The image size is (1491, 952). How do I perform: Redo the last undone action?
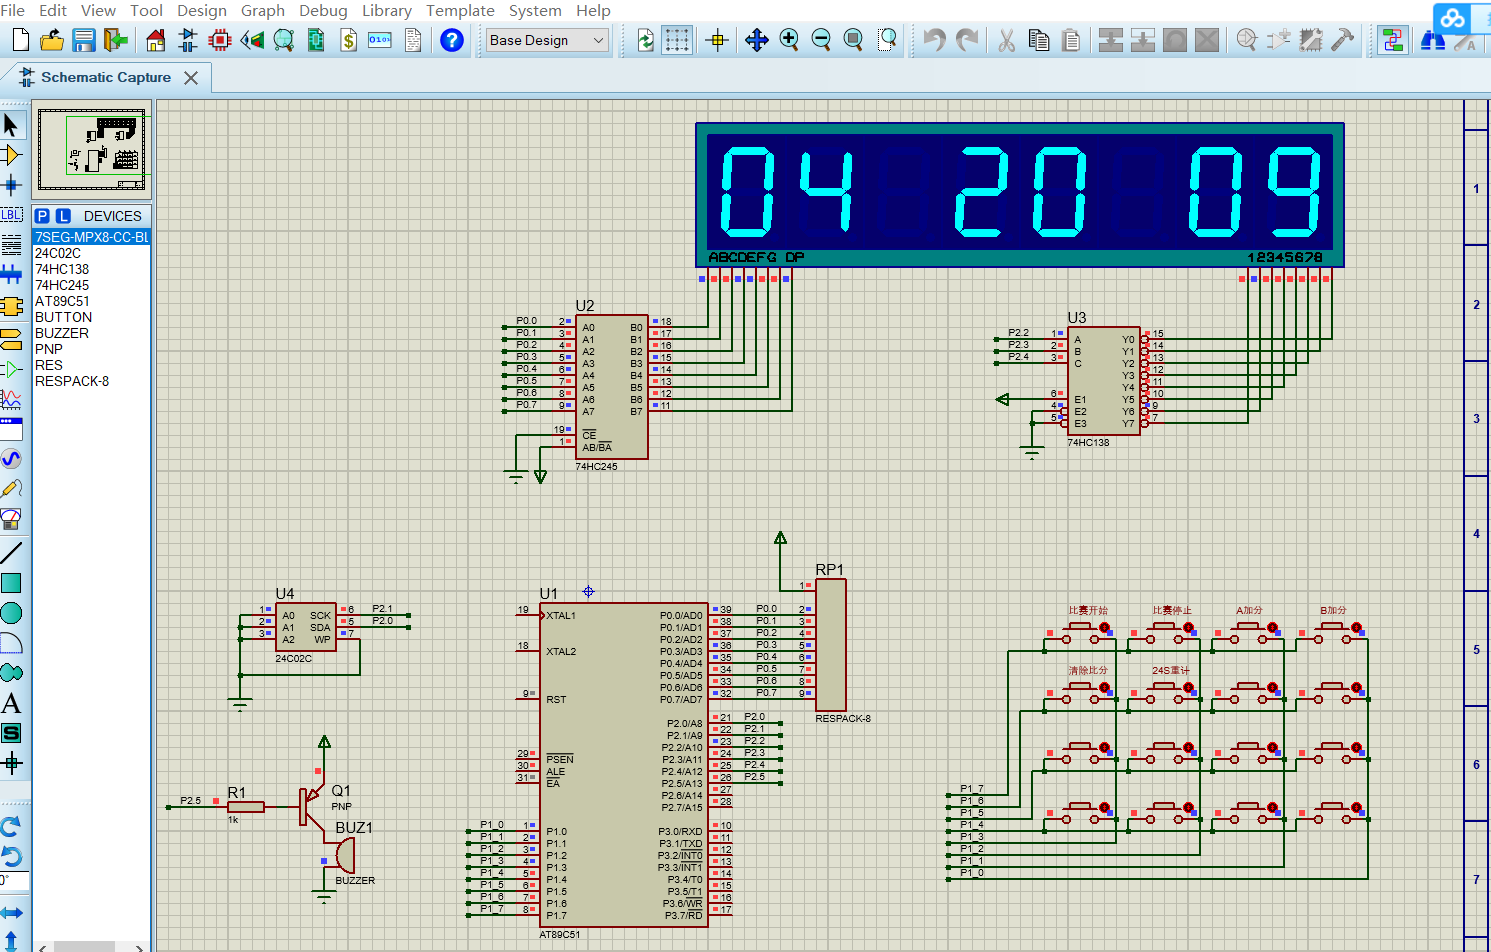(967, 40)
